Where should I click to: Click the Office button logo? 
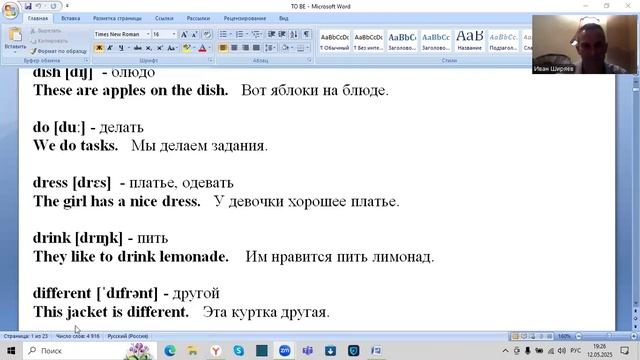(11, 10)
